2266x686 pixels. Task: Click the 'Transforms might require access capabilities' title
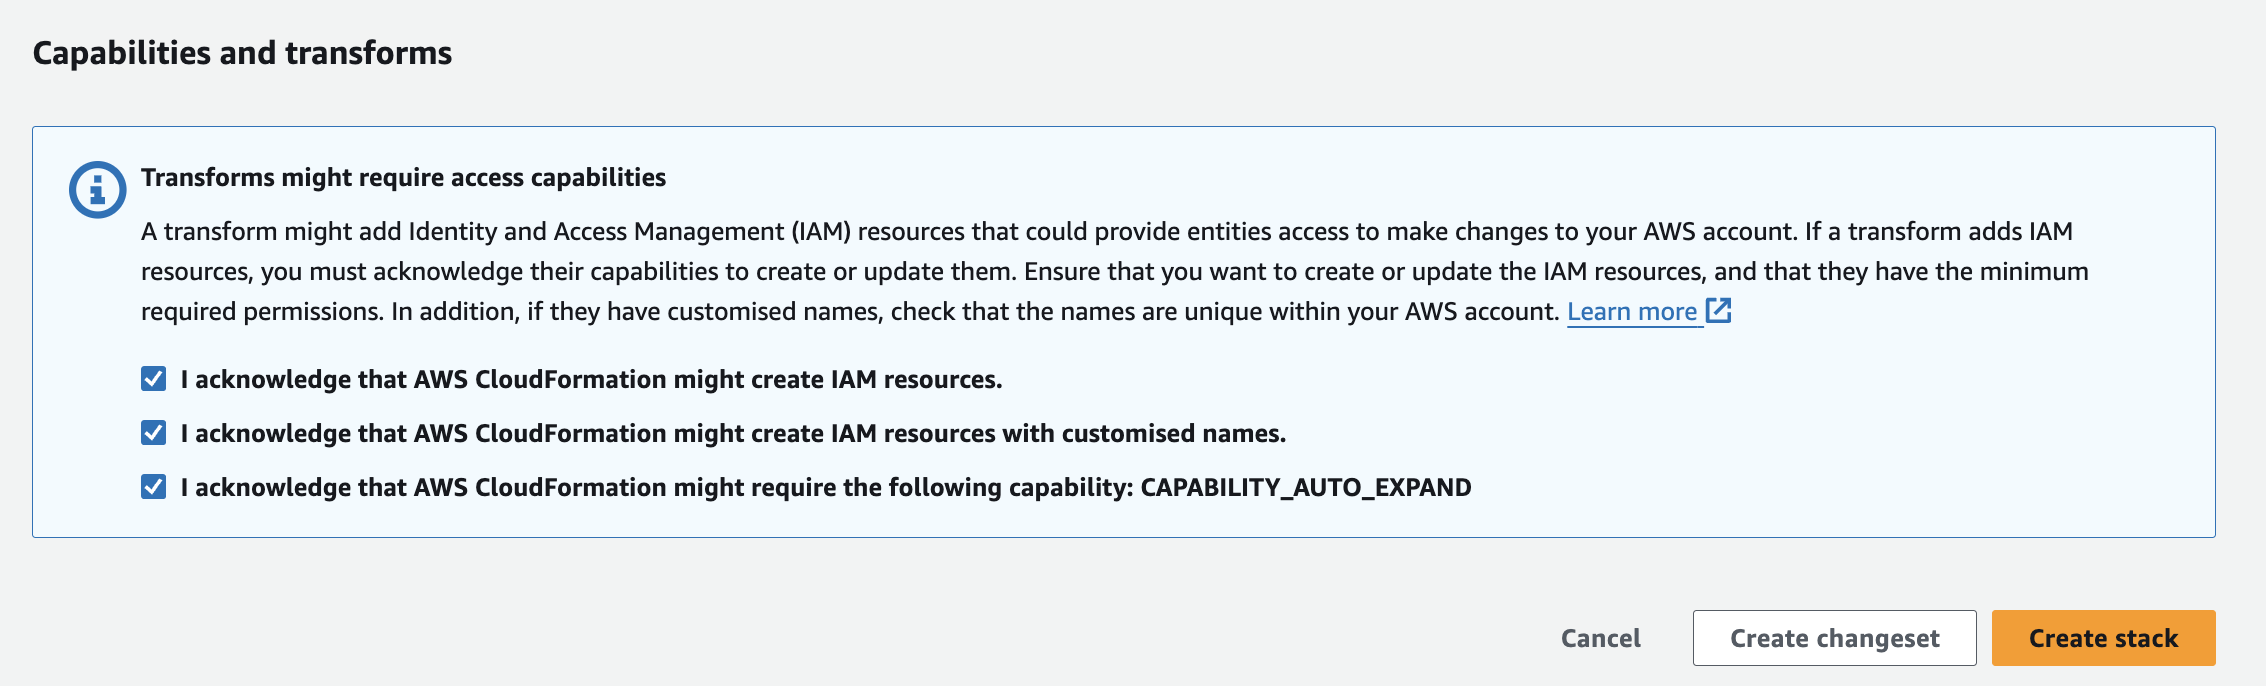[x=403, y=178]
